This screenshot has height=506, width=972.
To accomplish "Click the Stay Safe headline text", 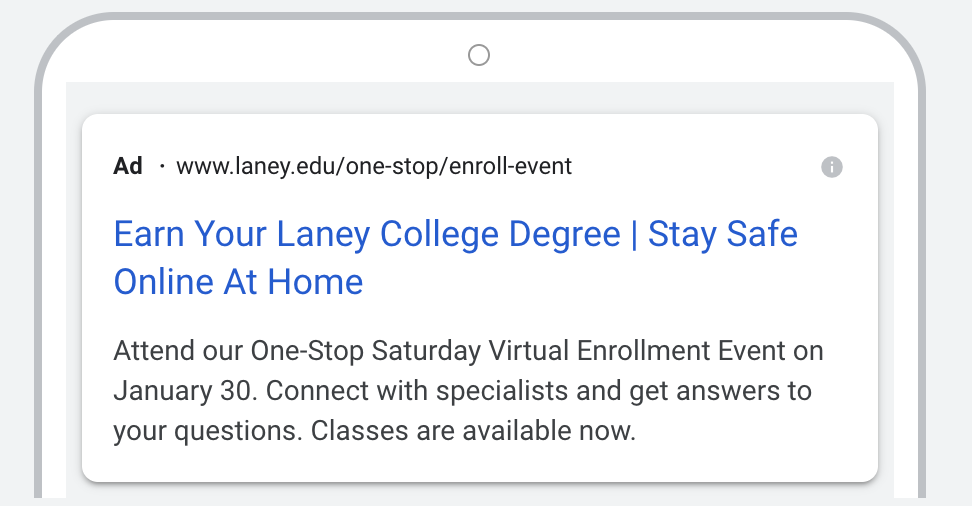I will coord(722,234).
